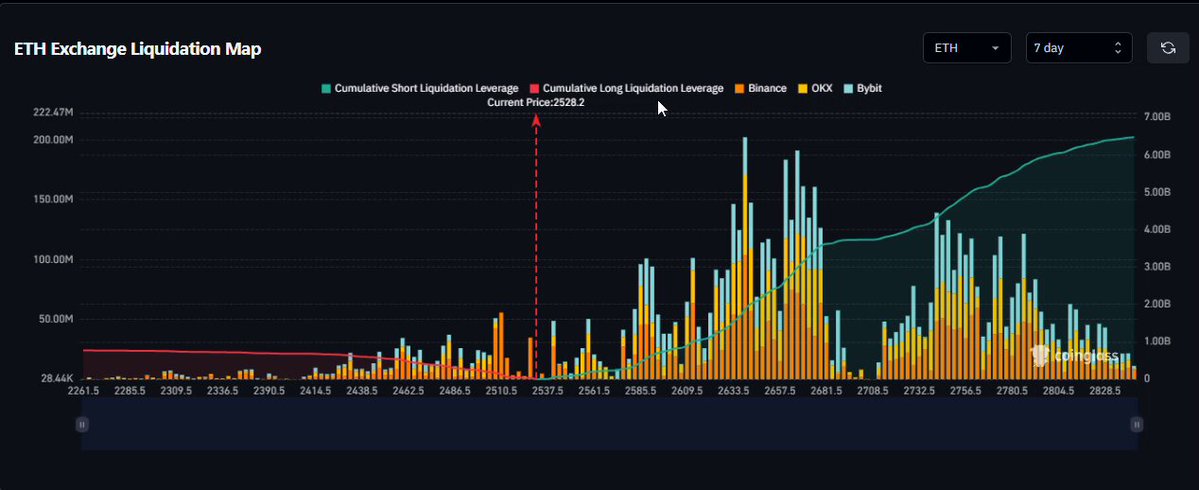Click the Current Price:2528.2 label

click(536, 102)
